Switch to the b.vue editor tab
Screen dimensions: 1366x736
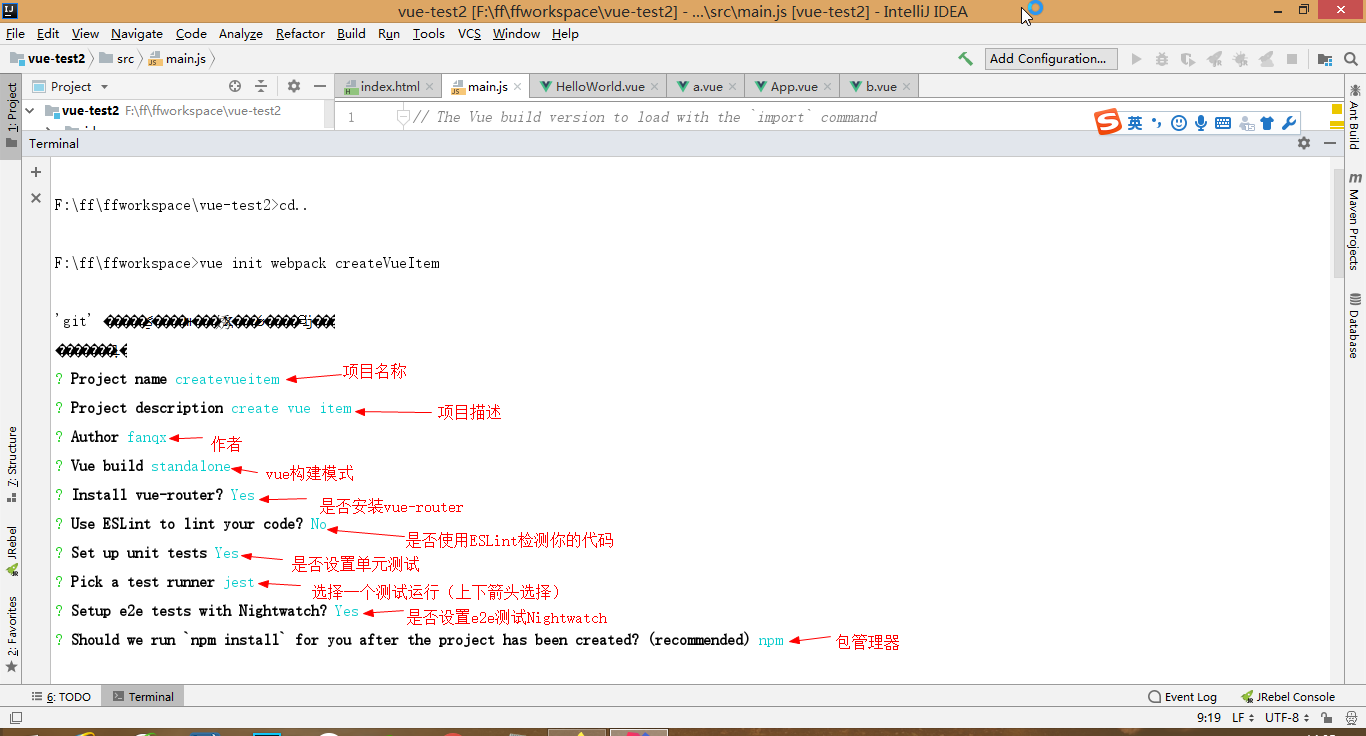point(881,87)
